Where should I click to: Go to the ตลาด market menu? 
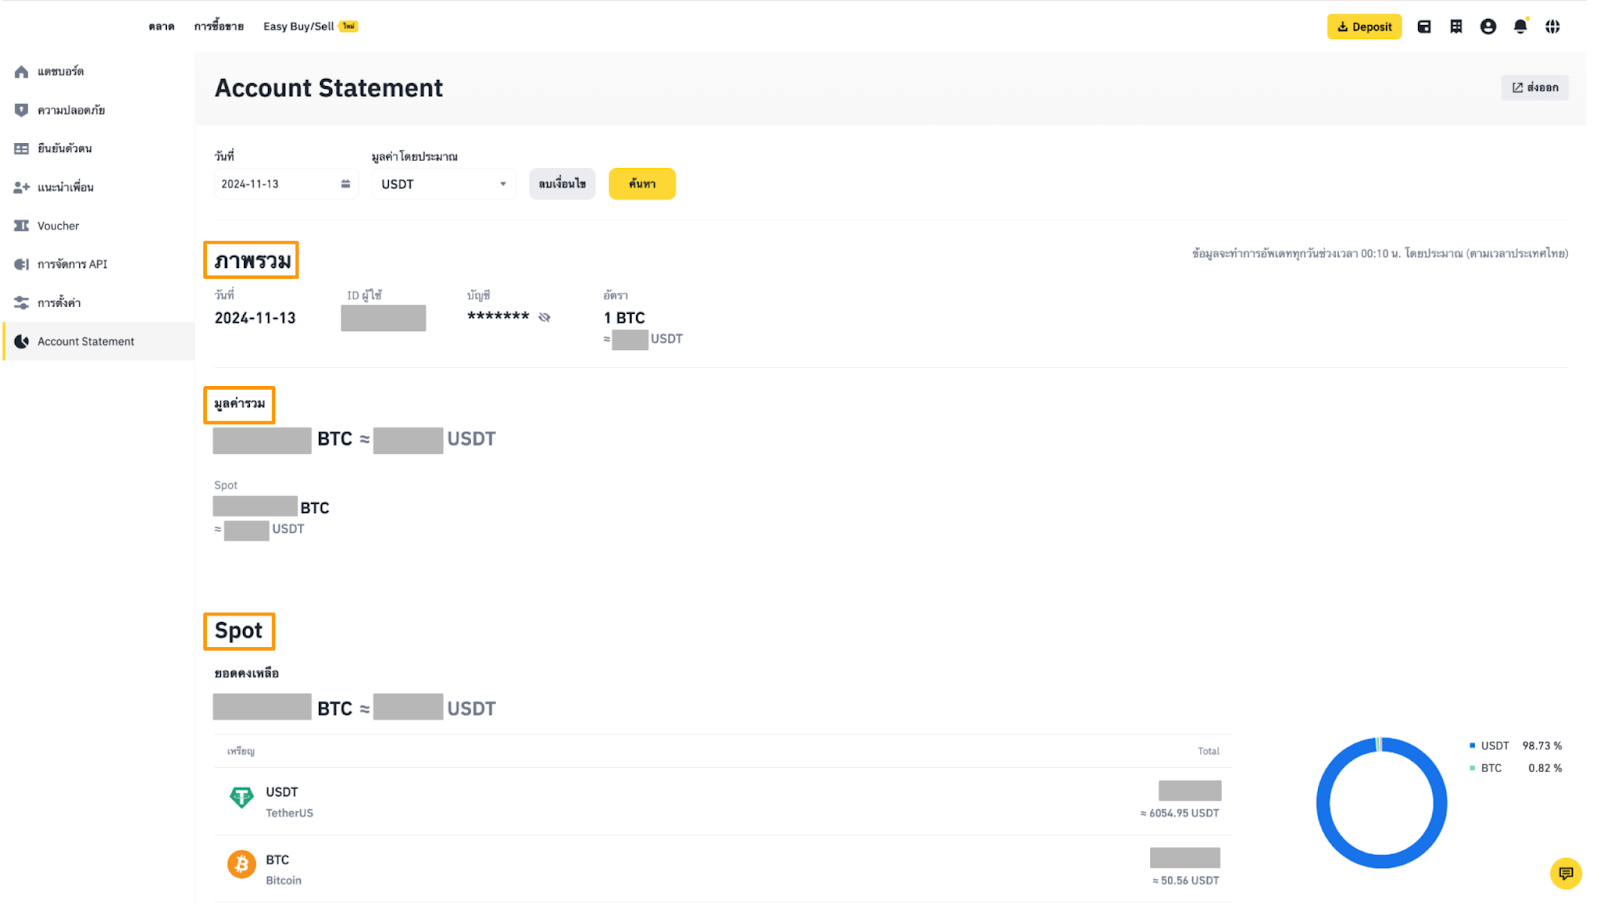pos(161,27)
